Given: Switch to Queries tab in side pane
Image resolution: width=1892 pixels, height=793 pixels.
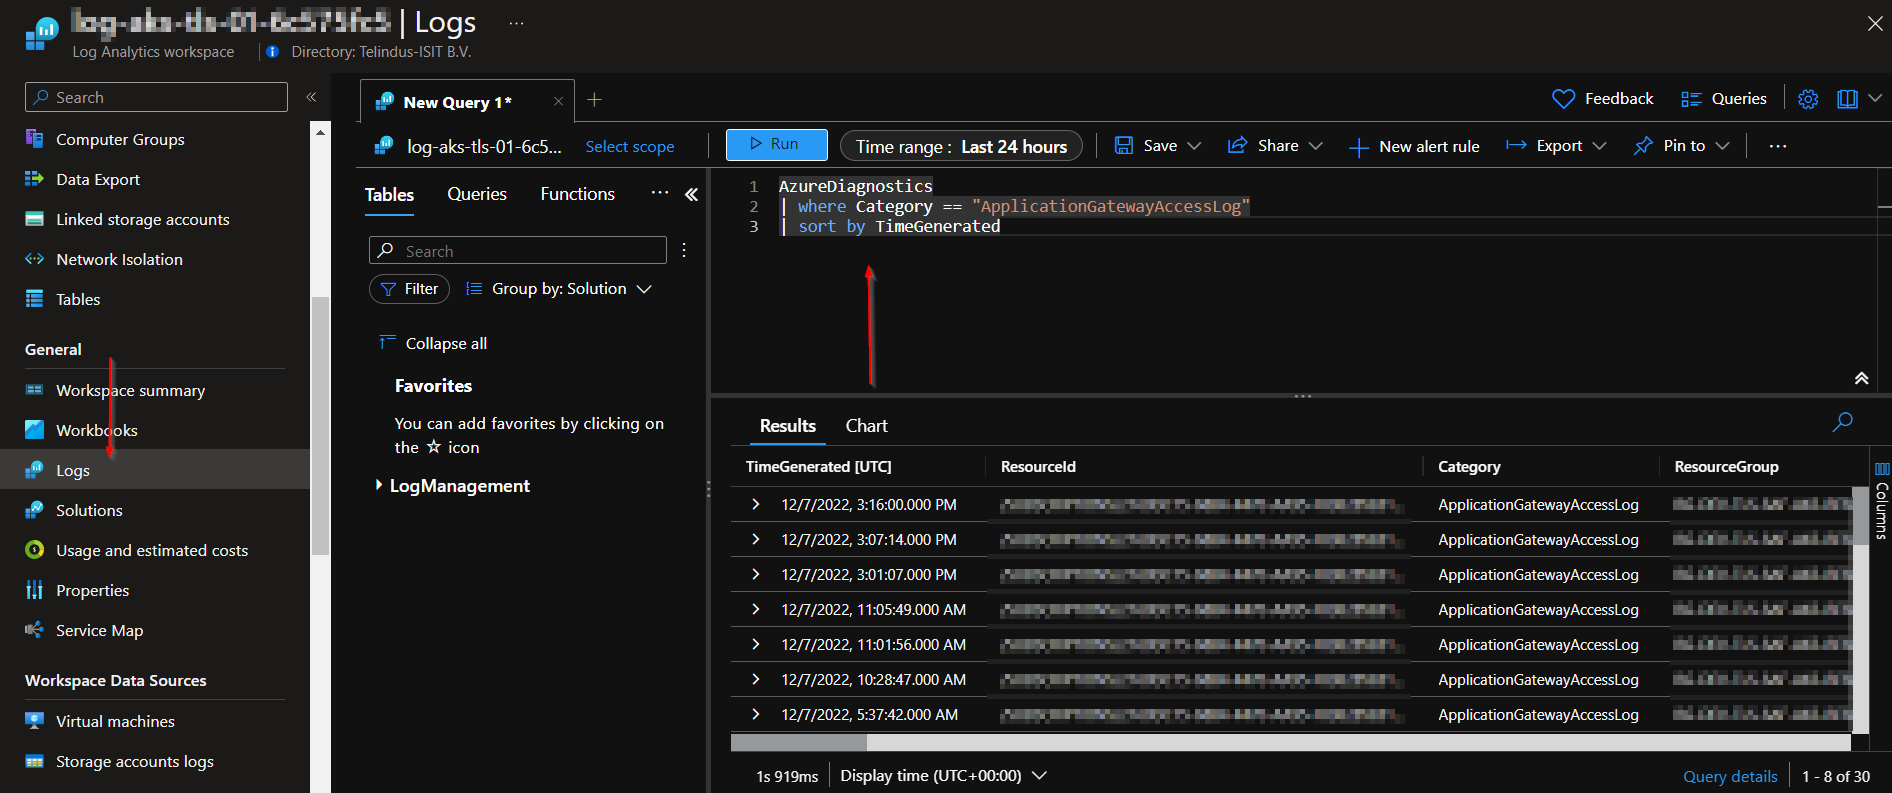Looking at the screenshot, I should (477, 194).
